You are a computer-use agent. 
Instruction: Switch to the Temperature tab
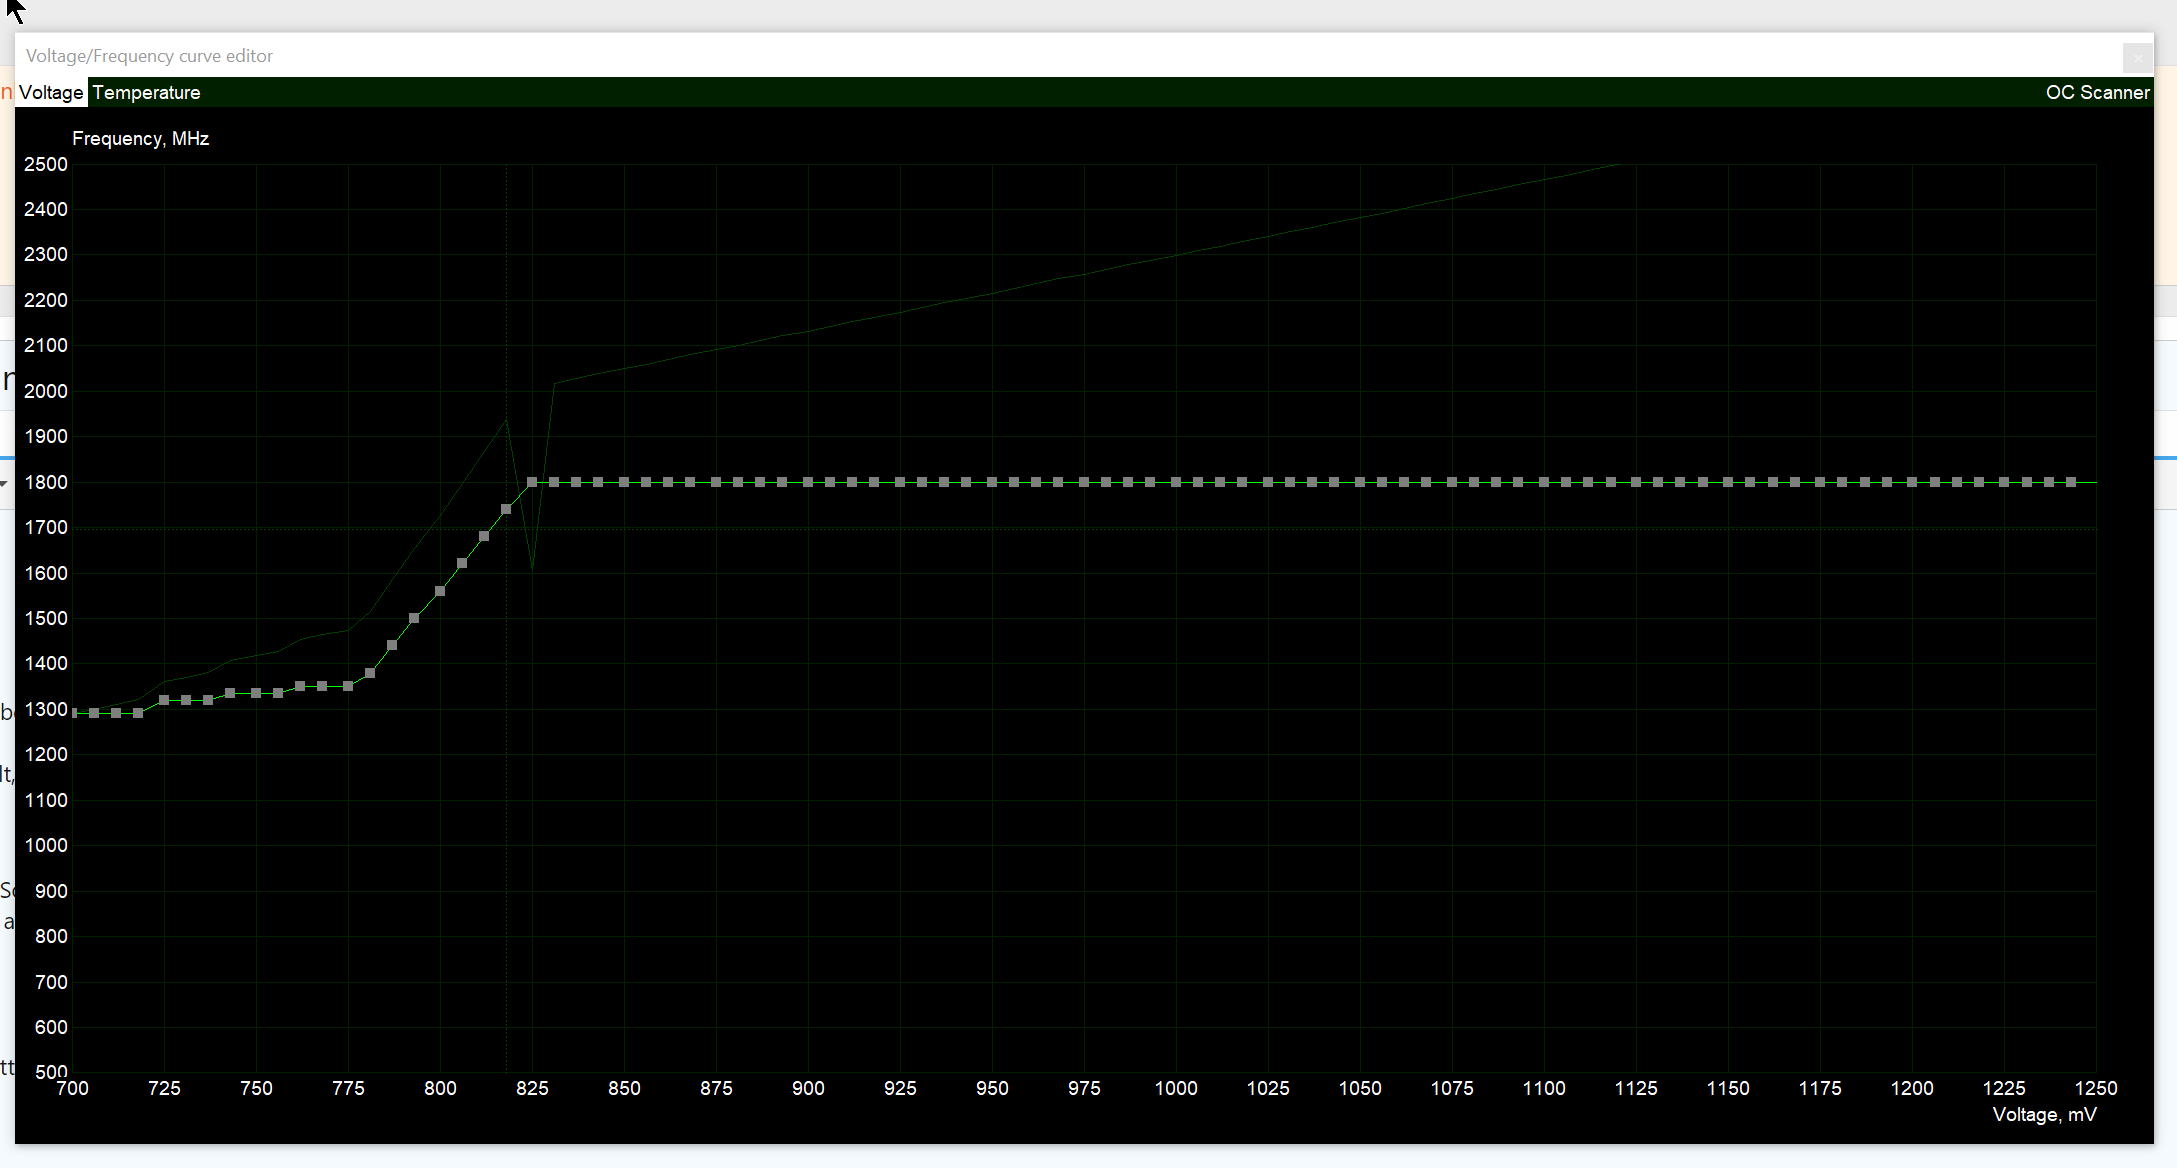[x=146, y=92]
